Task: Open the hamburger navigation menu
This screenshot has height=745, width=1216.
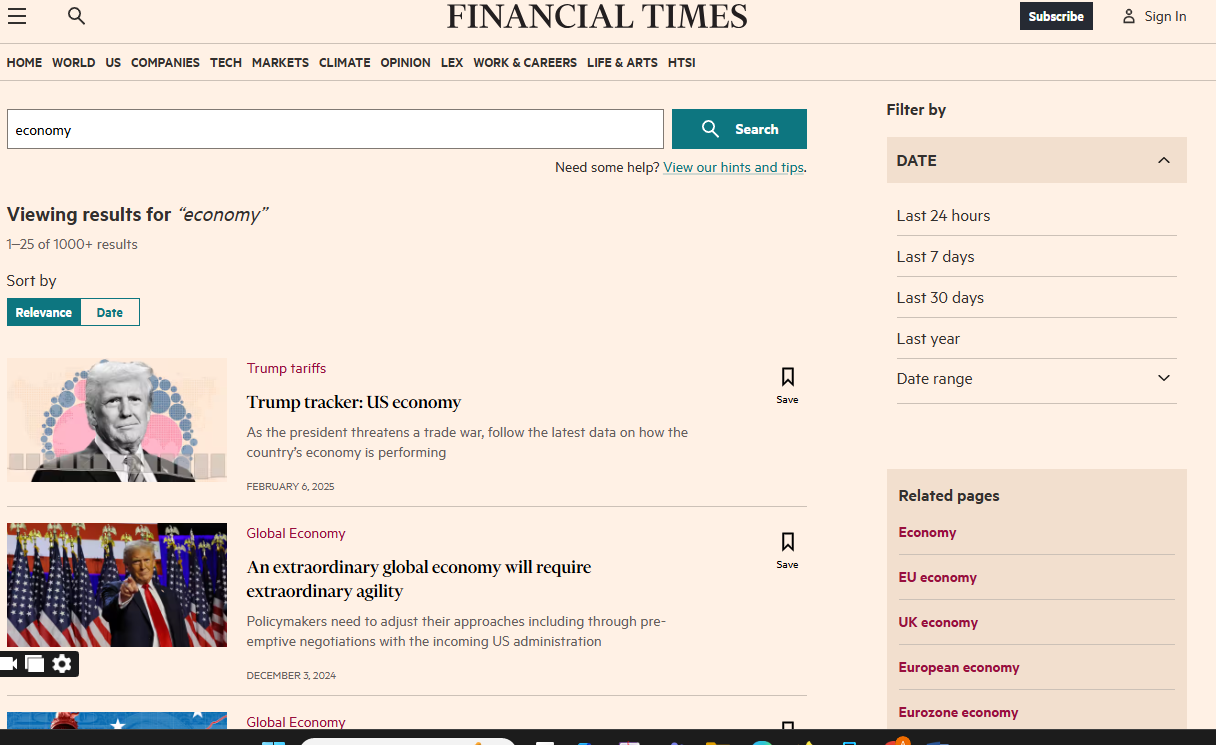Action: tap(17, 16)
